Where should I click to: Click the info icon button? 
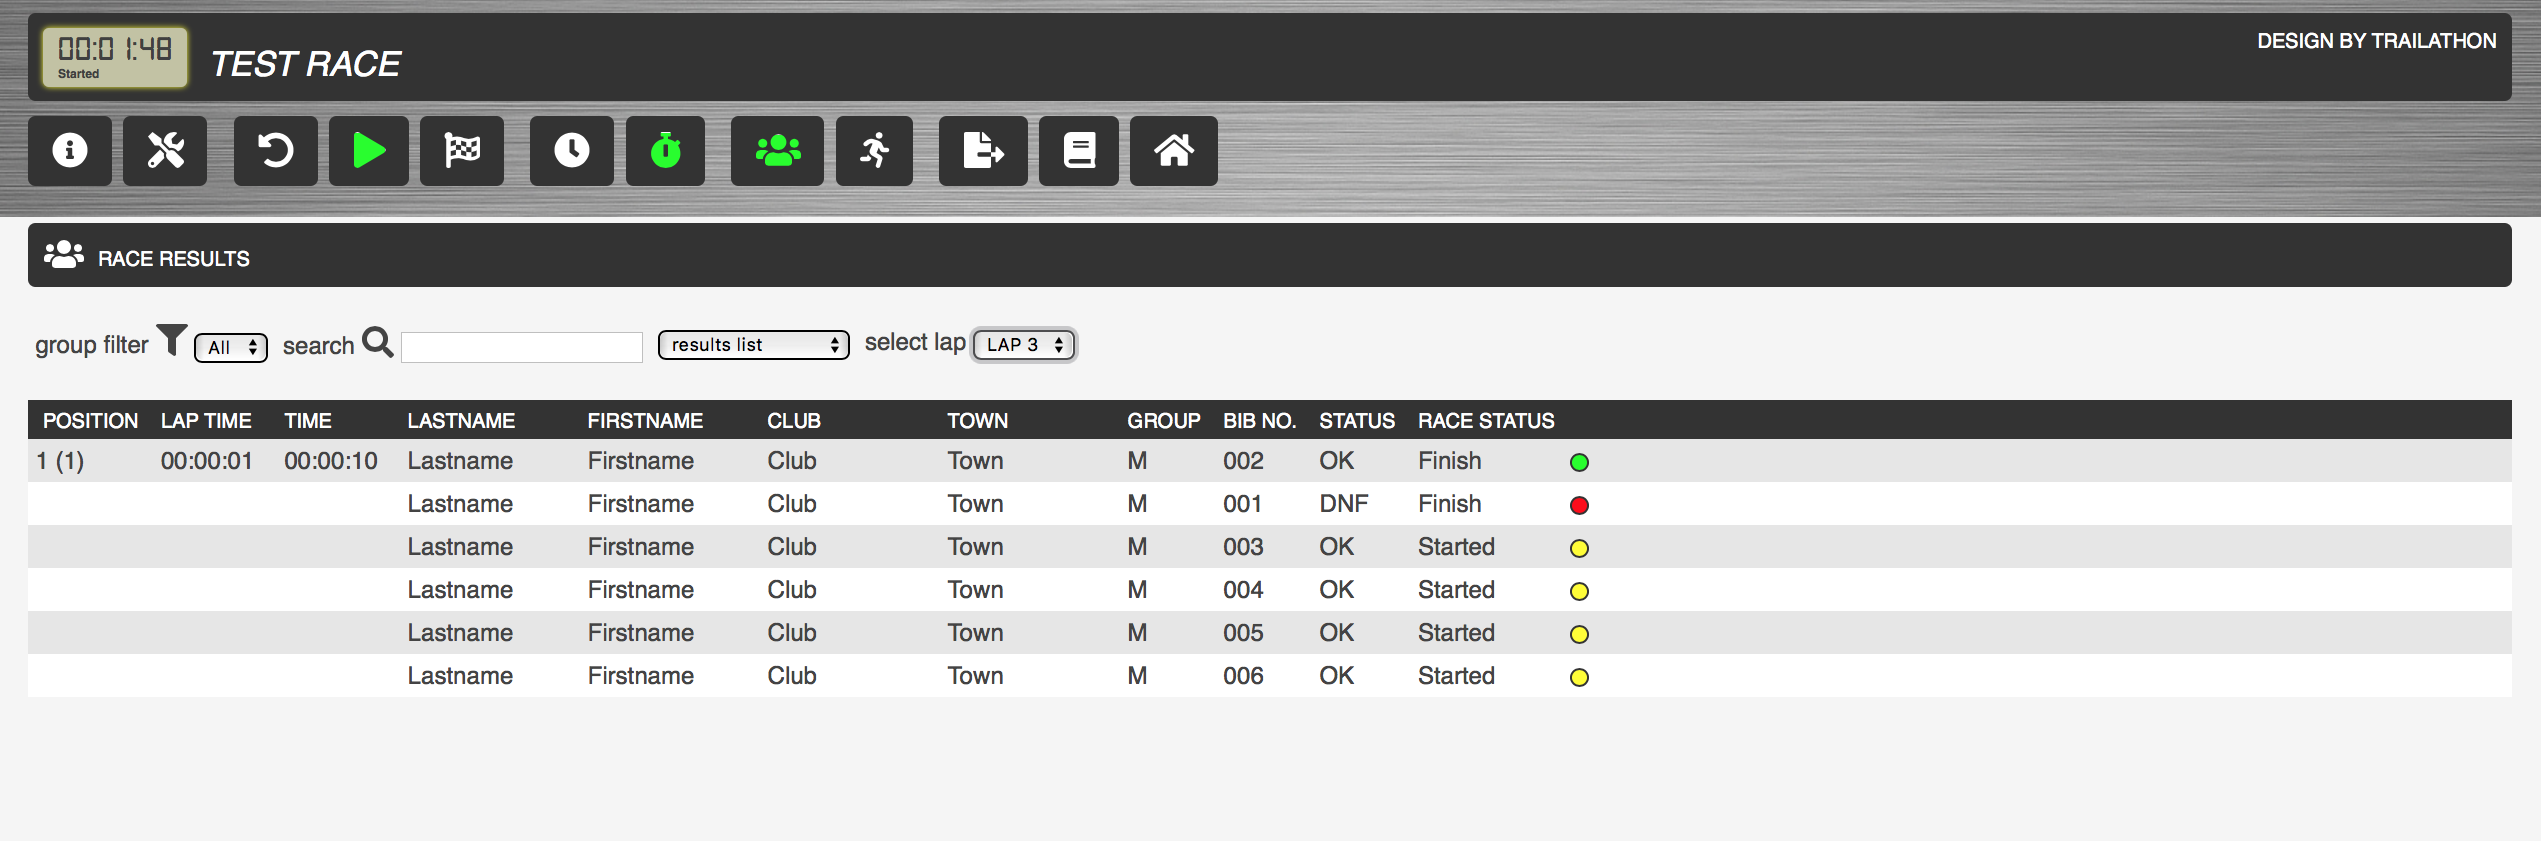coord(69,151)
